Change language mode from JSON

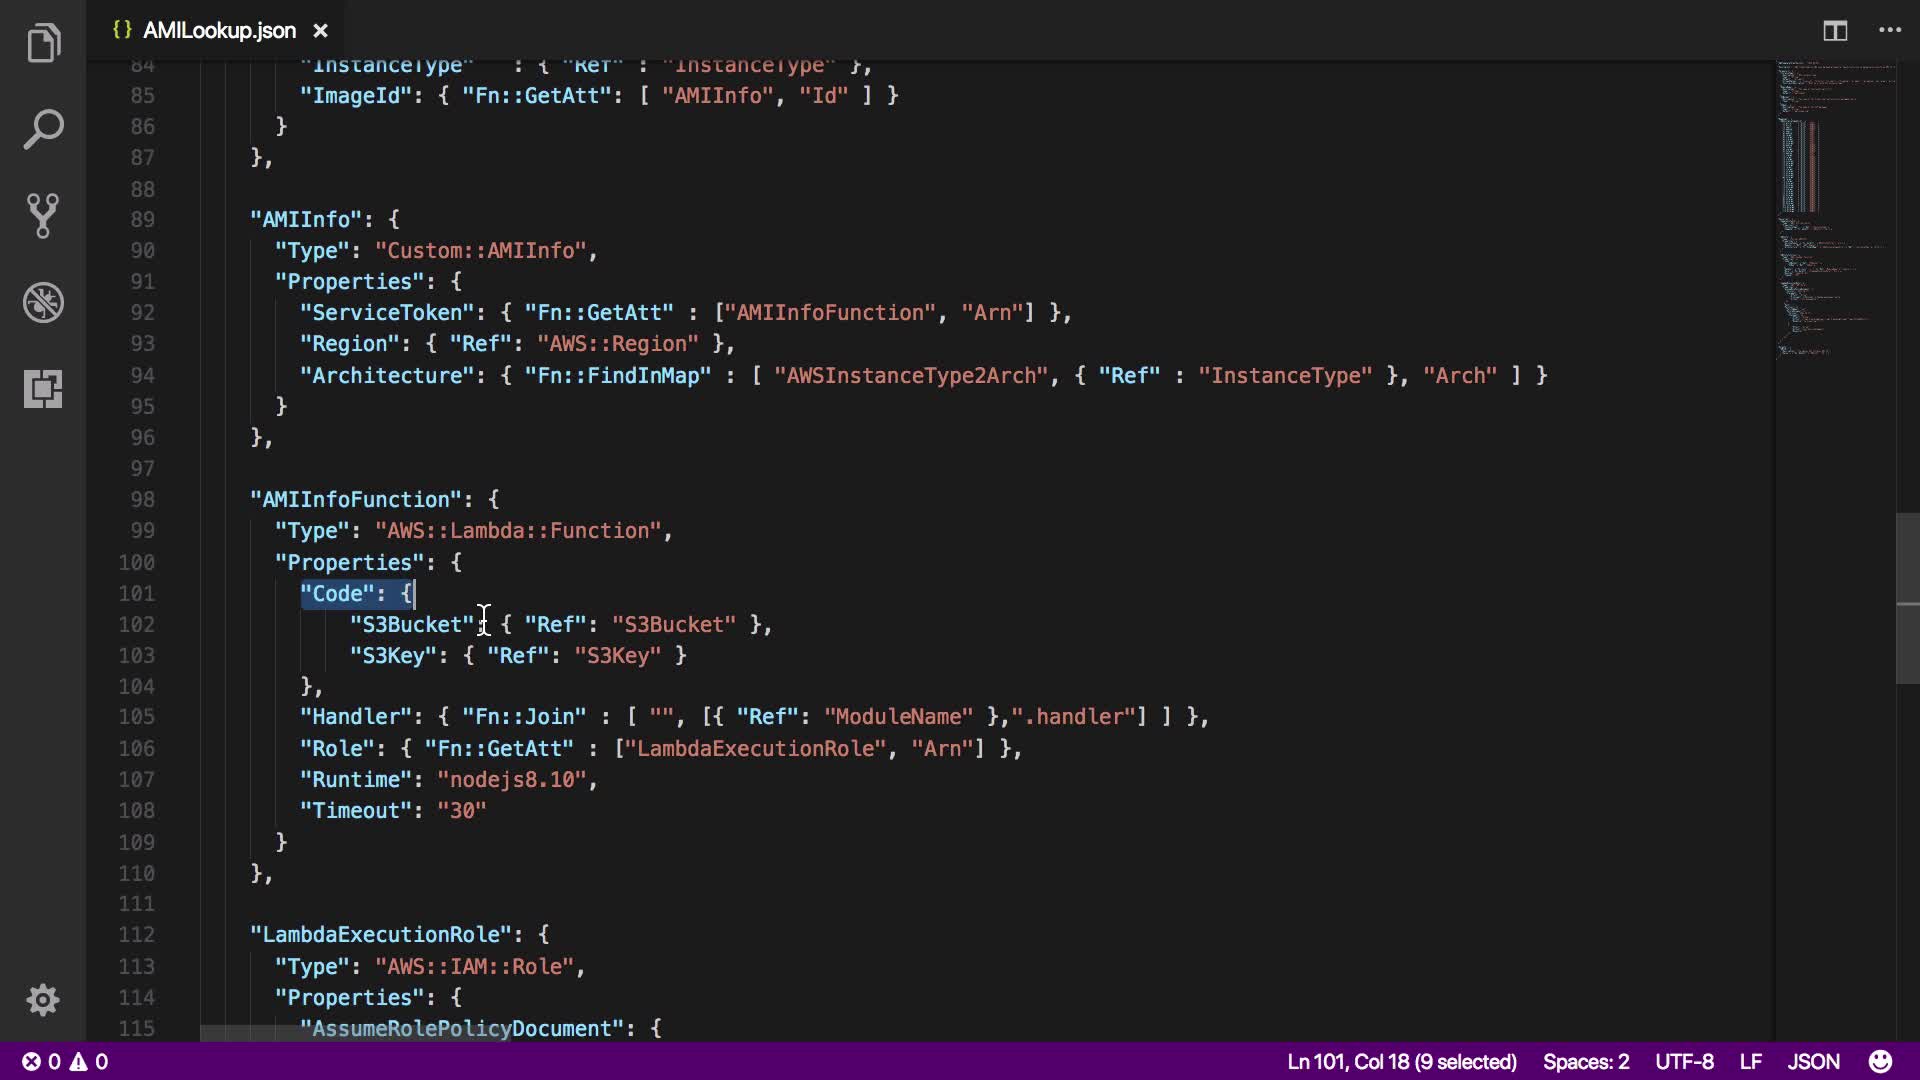(x=1813, y=1061)
